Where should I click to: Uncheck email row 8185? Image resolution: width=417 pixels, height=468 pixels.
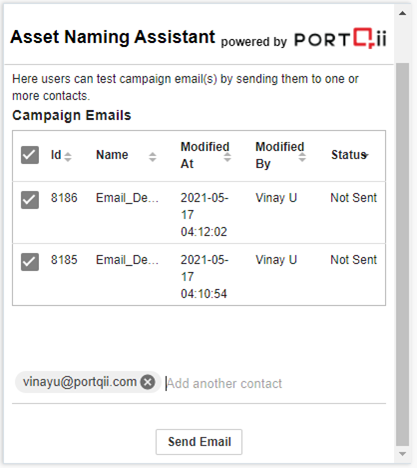[30, 262]
